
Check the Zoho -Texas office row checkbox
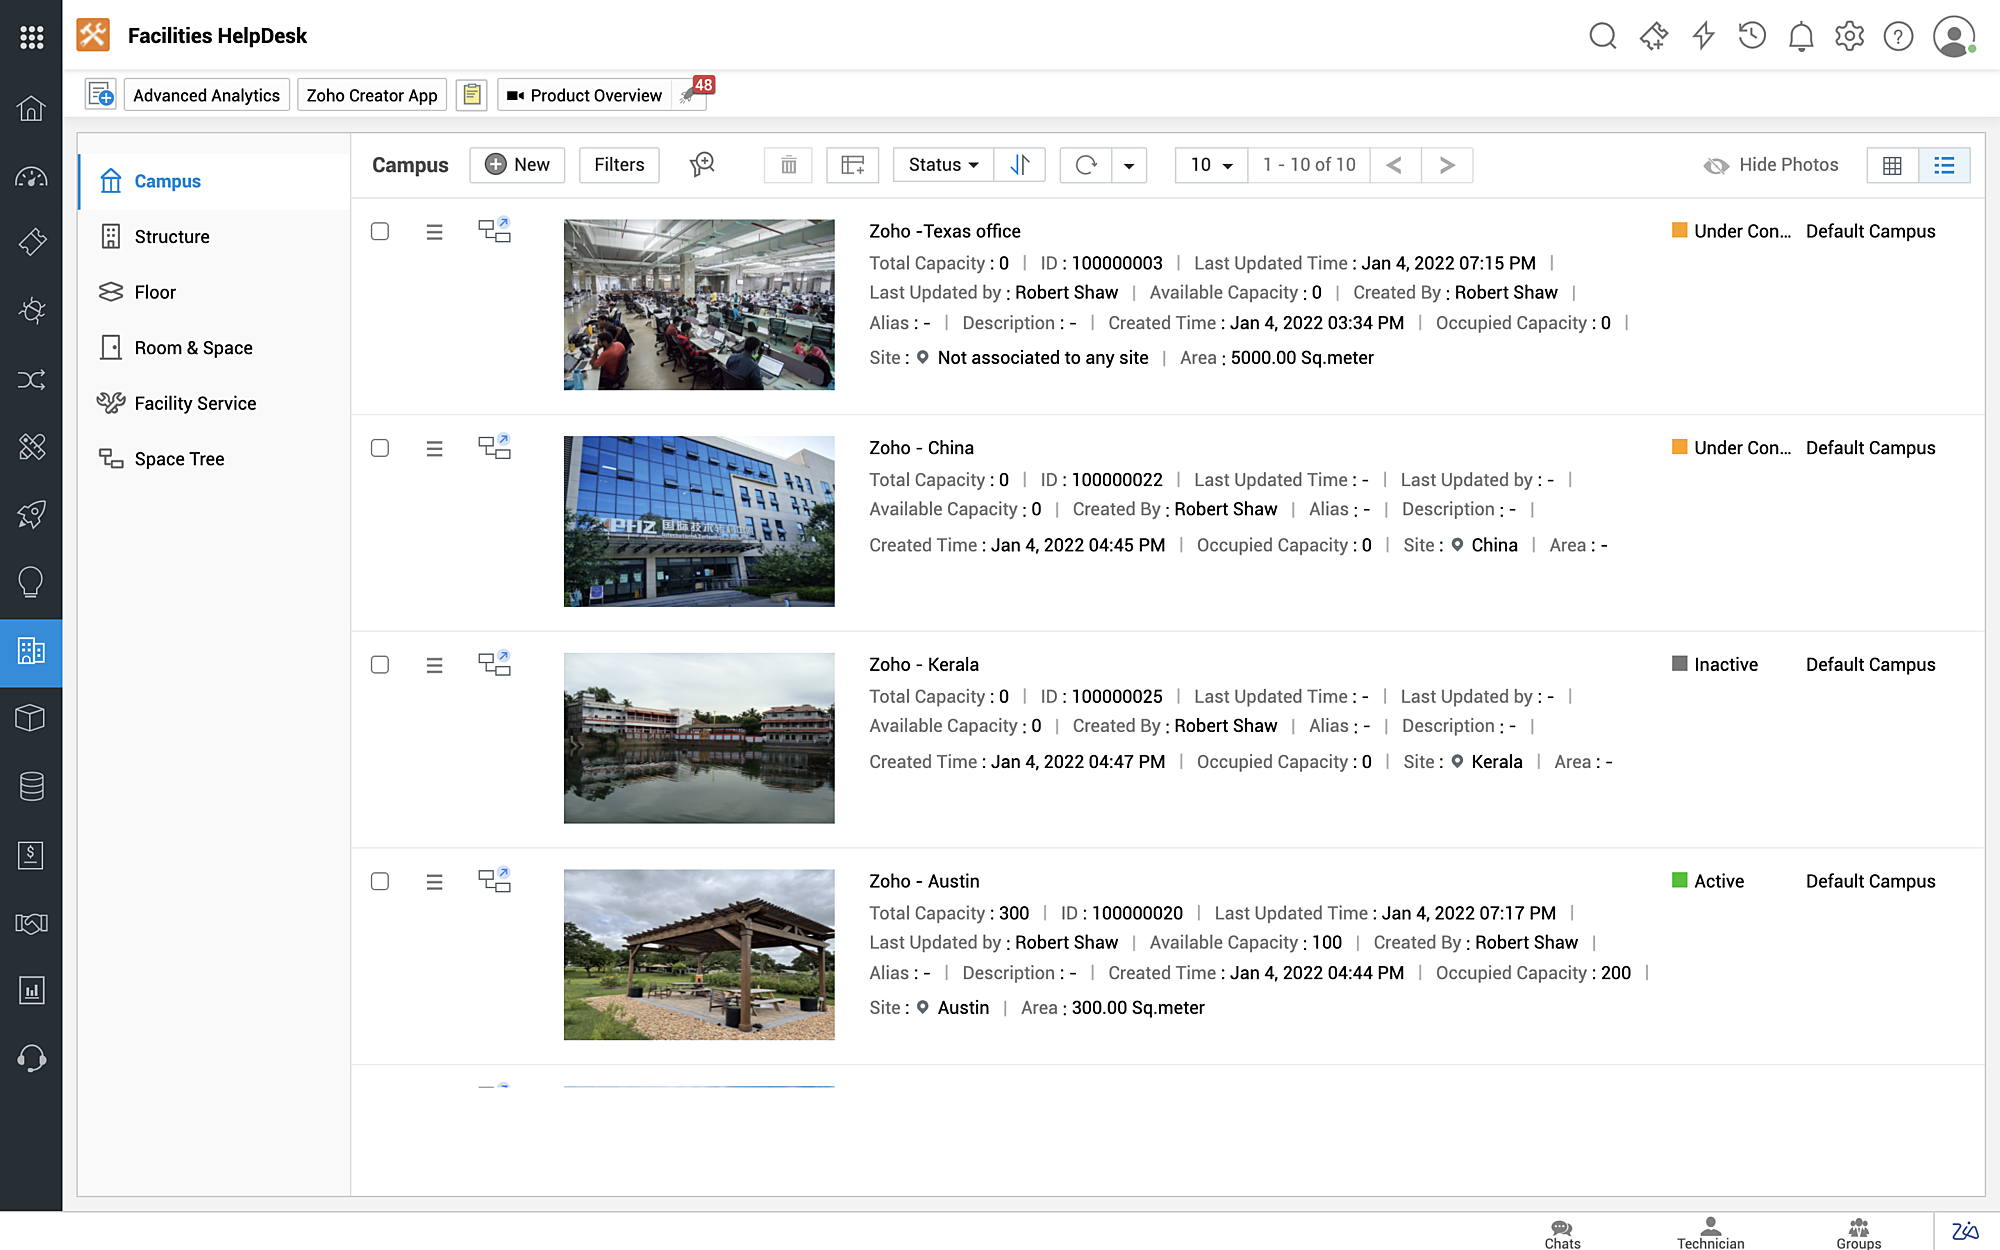coord(380,231)
